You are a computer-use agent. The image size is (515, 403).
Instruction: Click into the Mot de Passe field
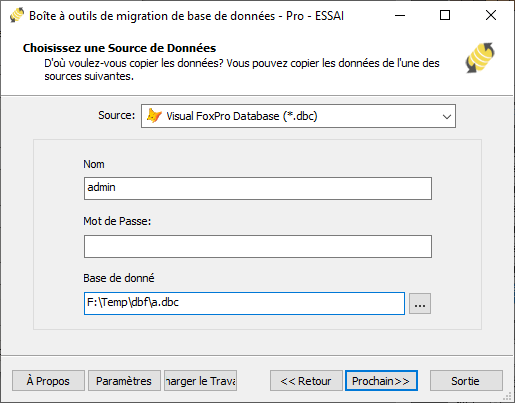coord(258,247)
